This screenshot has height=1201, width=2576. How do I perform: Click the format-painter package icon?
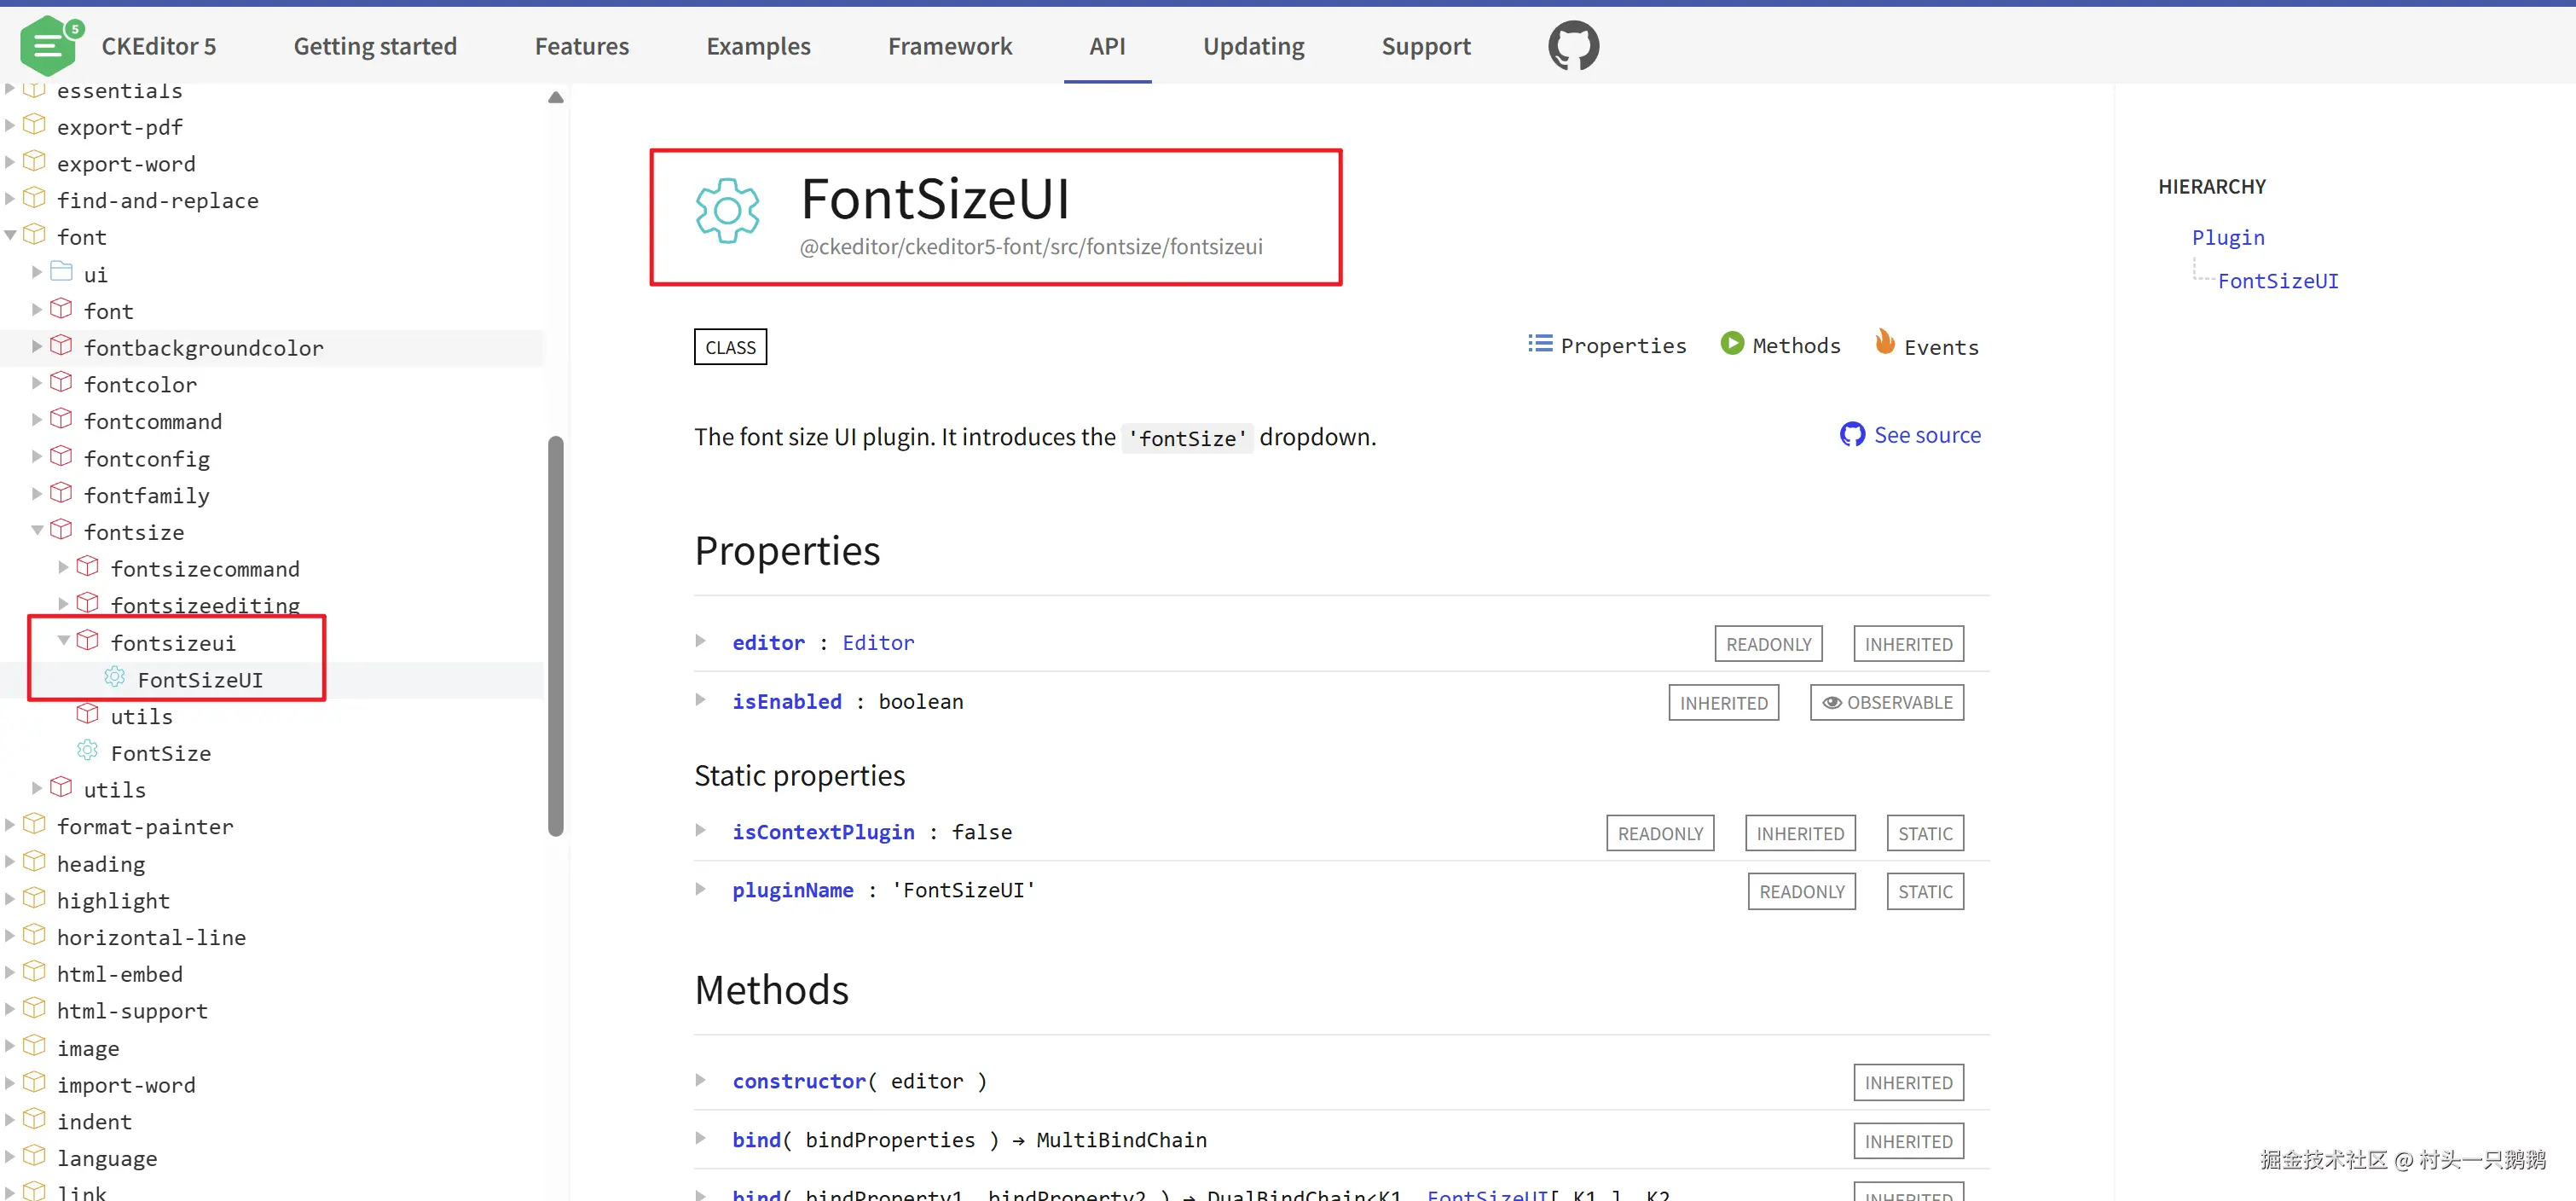pos(35,825)
